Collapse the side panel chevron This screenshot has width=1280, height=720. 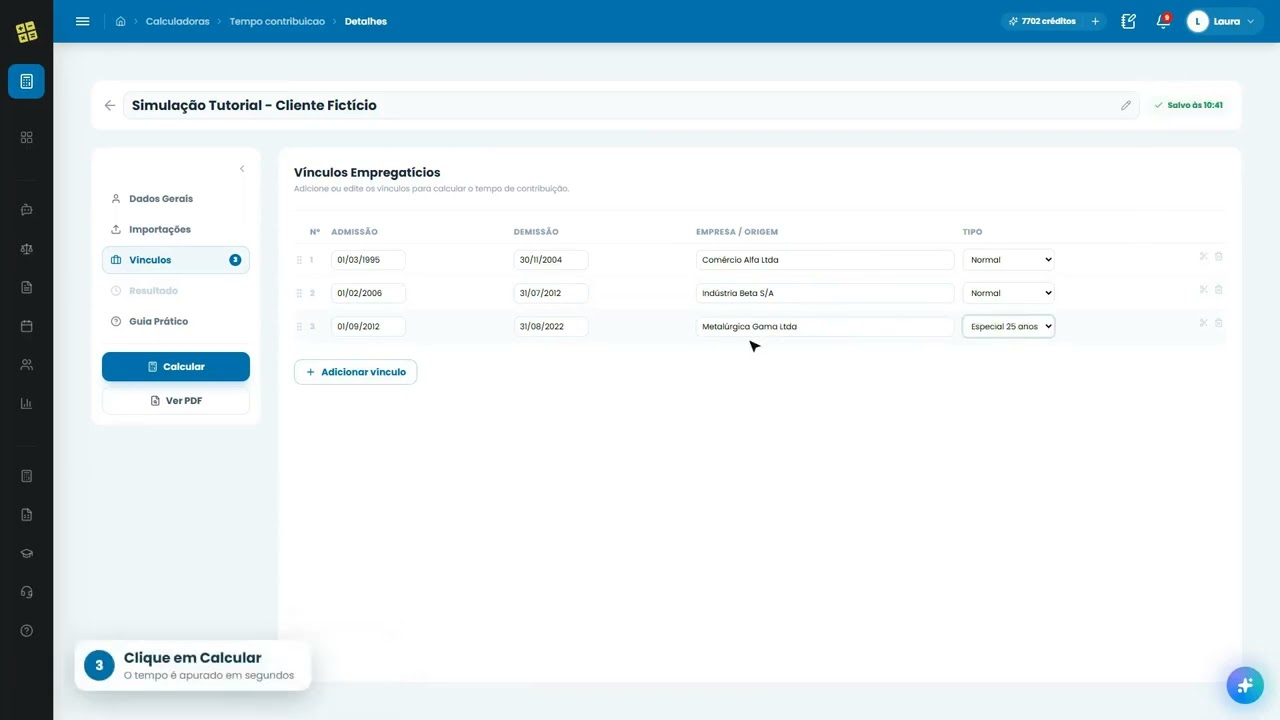point(242,169)
